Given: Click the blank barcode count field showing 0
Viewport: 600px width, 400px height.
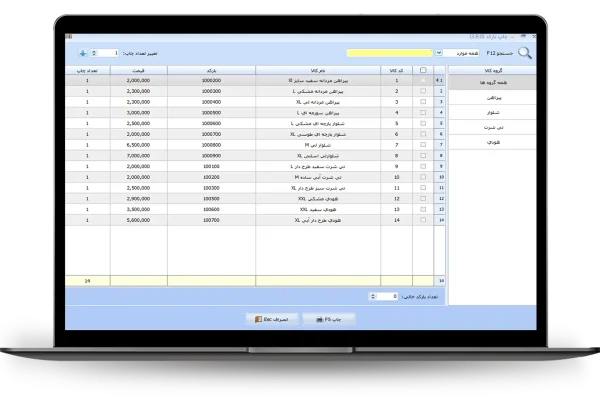Looking at the screenshot, I should tap(387, 296).
